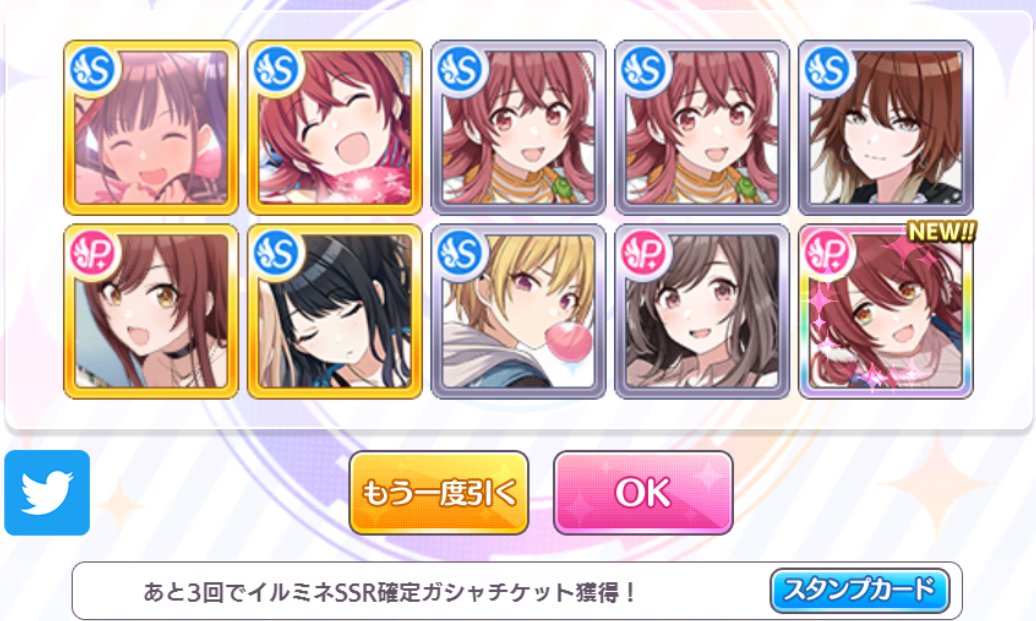This screenshot has height=621, width=1036.
Task: Select the gold P-type card with choker girl
Action: 151,312
